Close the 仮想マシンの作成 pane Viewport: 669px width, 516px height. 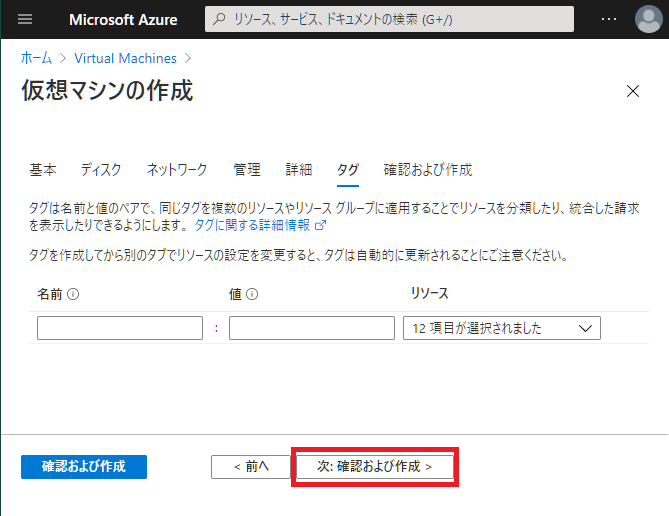632,91
